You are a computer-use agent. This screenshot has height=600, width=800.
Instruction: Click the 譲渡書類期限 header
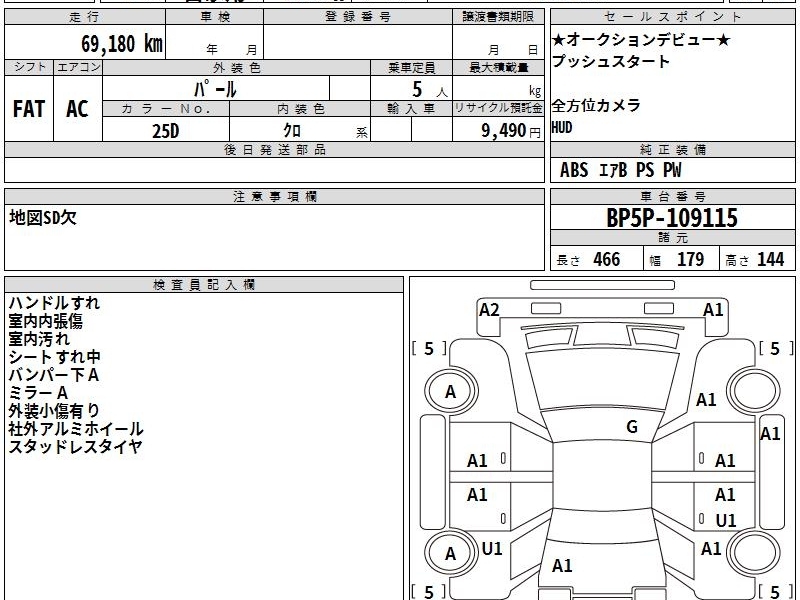tap(498, 16)
